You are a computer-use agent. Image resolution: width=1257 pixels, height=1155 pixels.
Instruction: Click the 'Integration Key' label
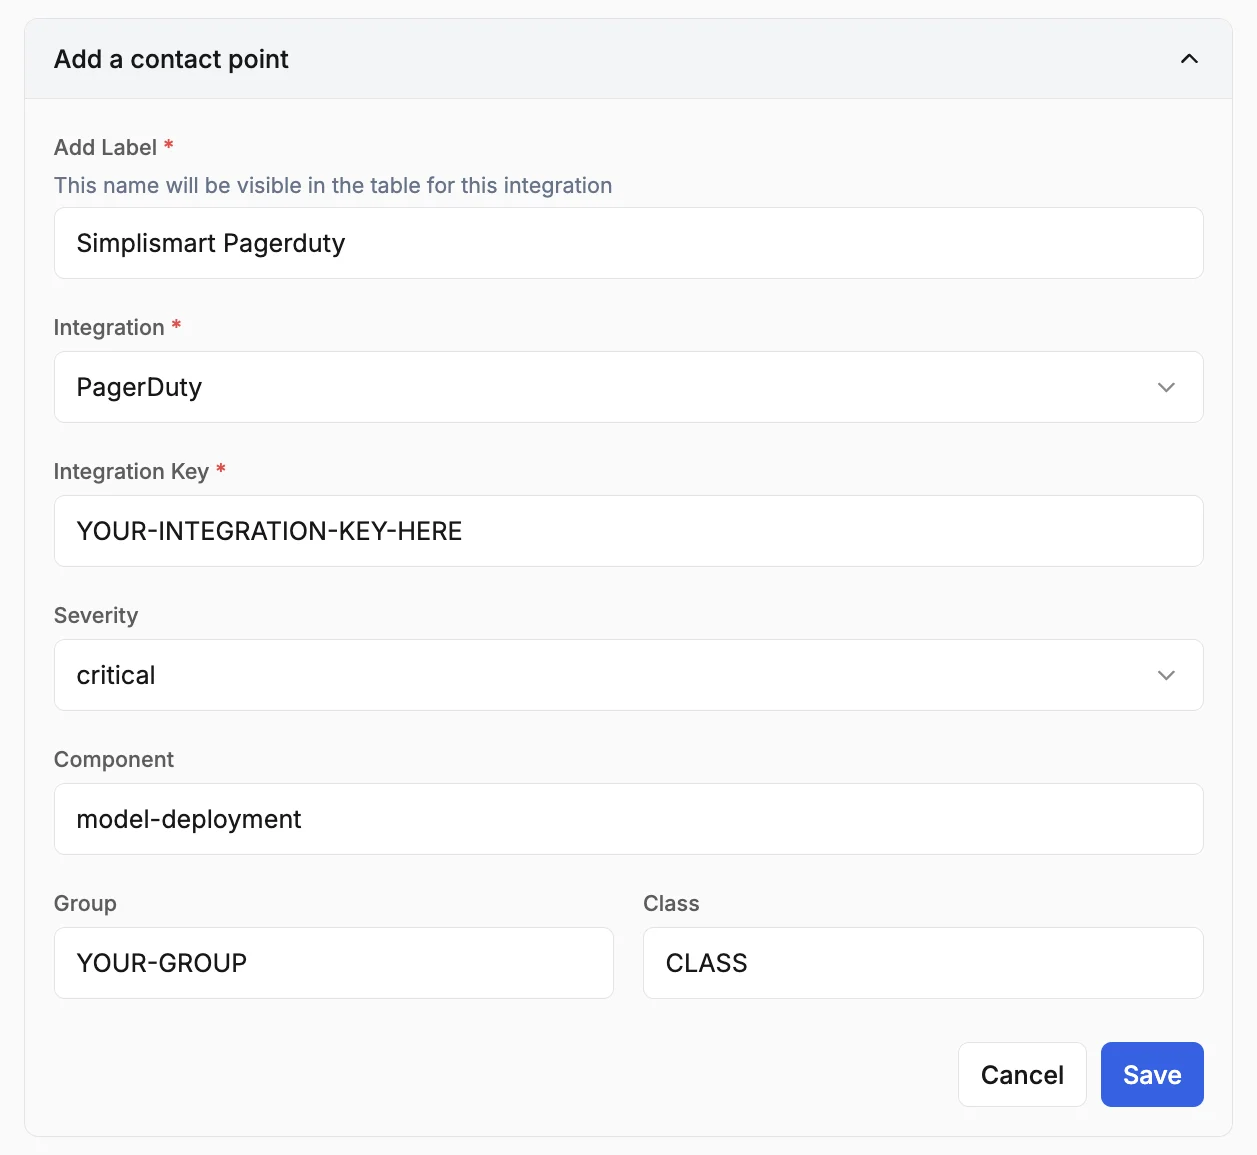(131, 471)
